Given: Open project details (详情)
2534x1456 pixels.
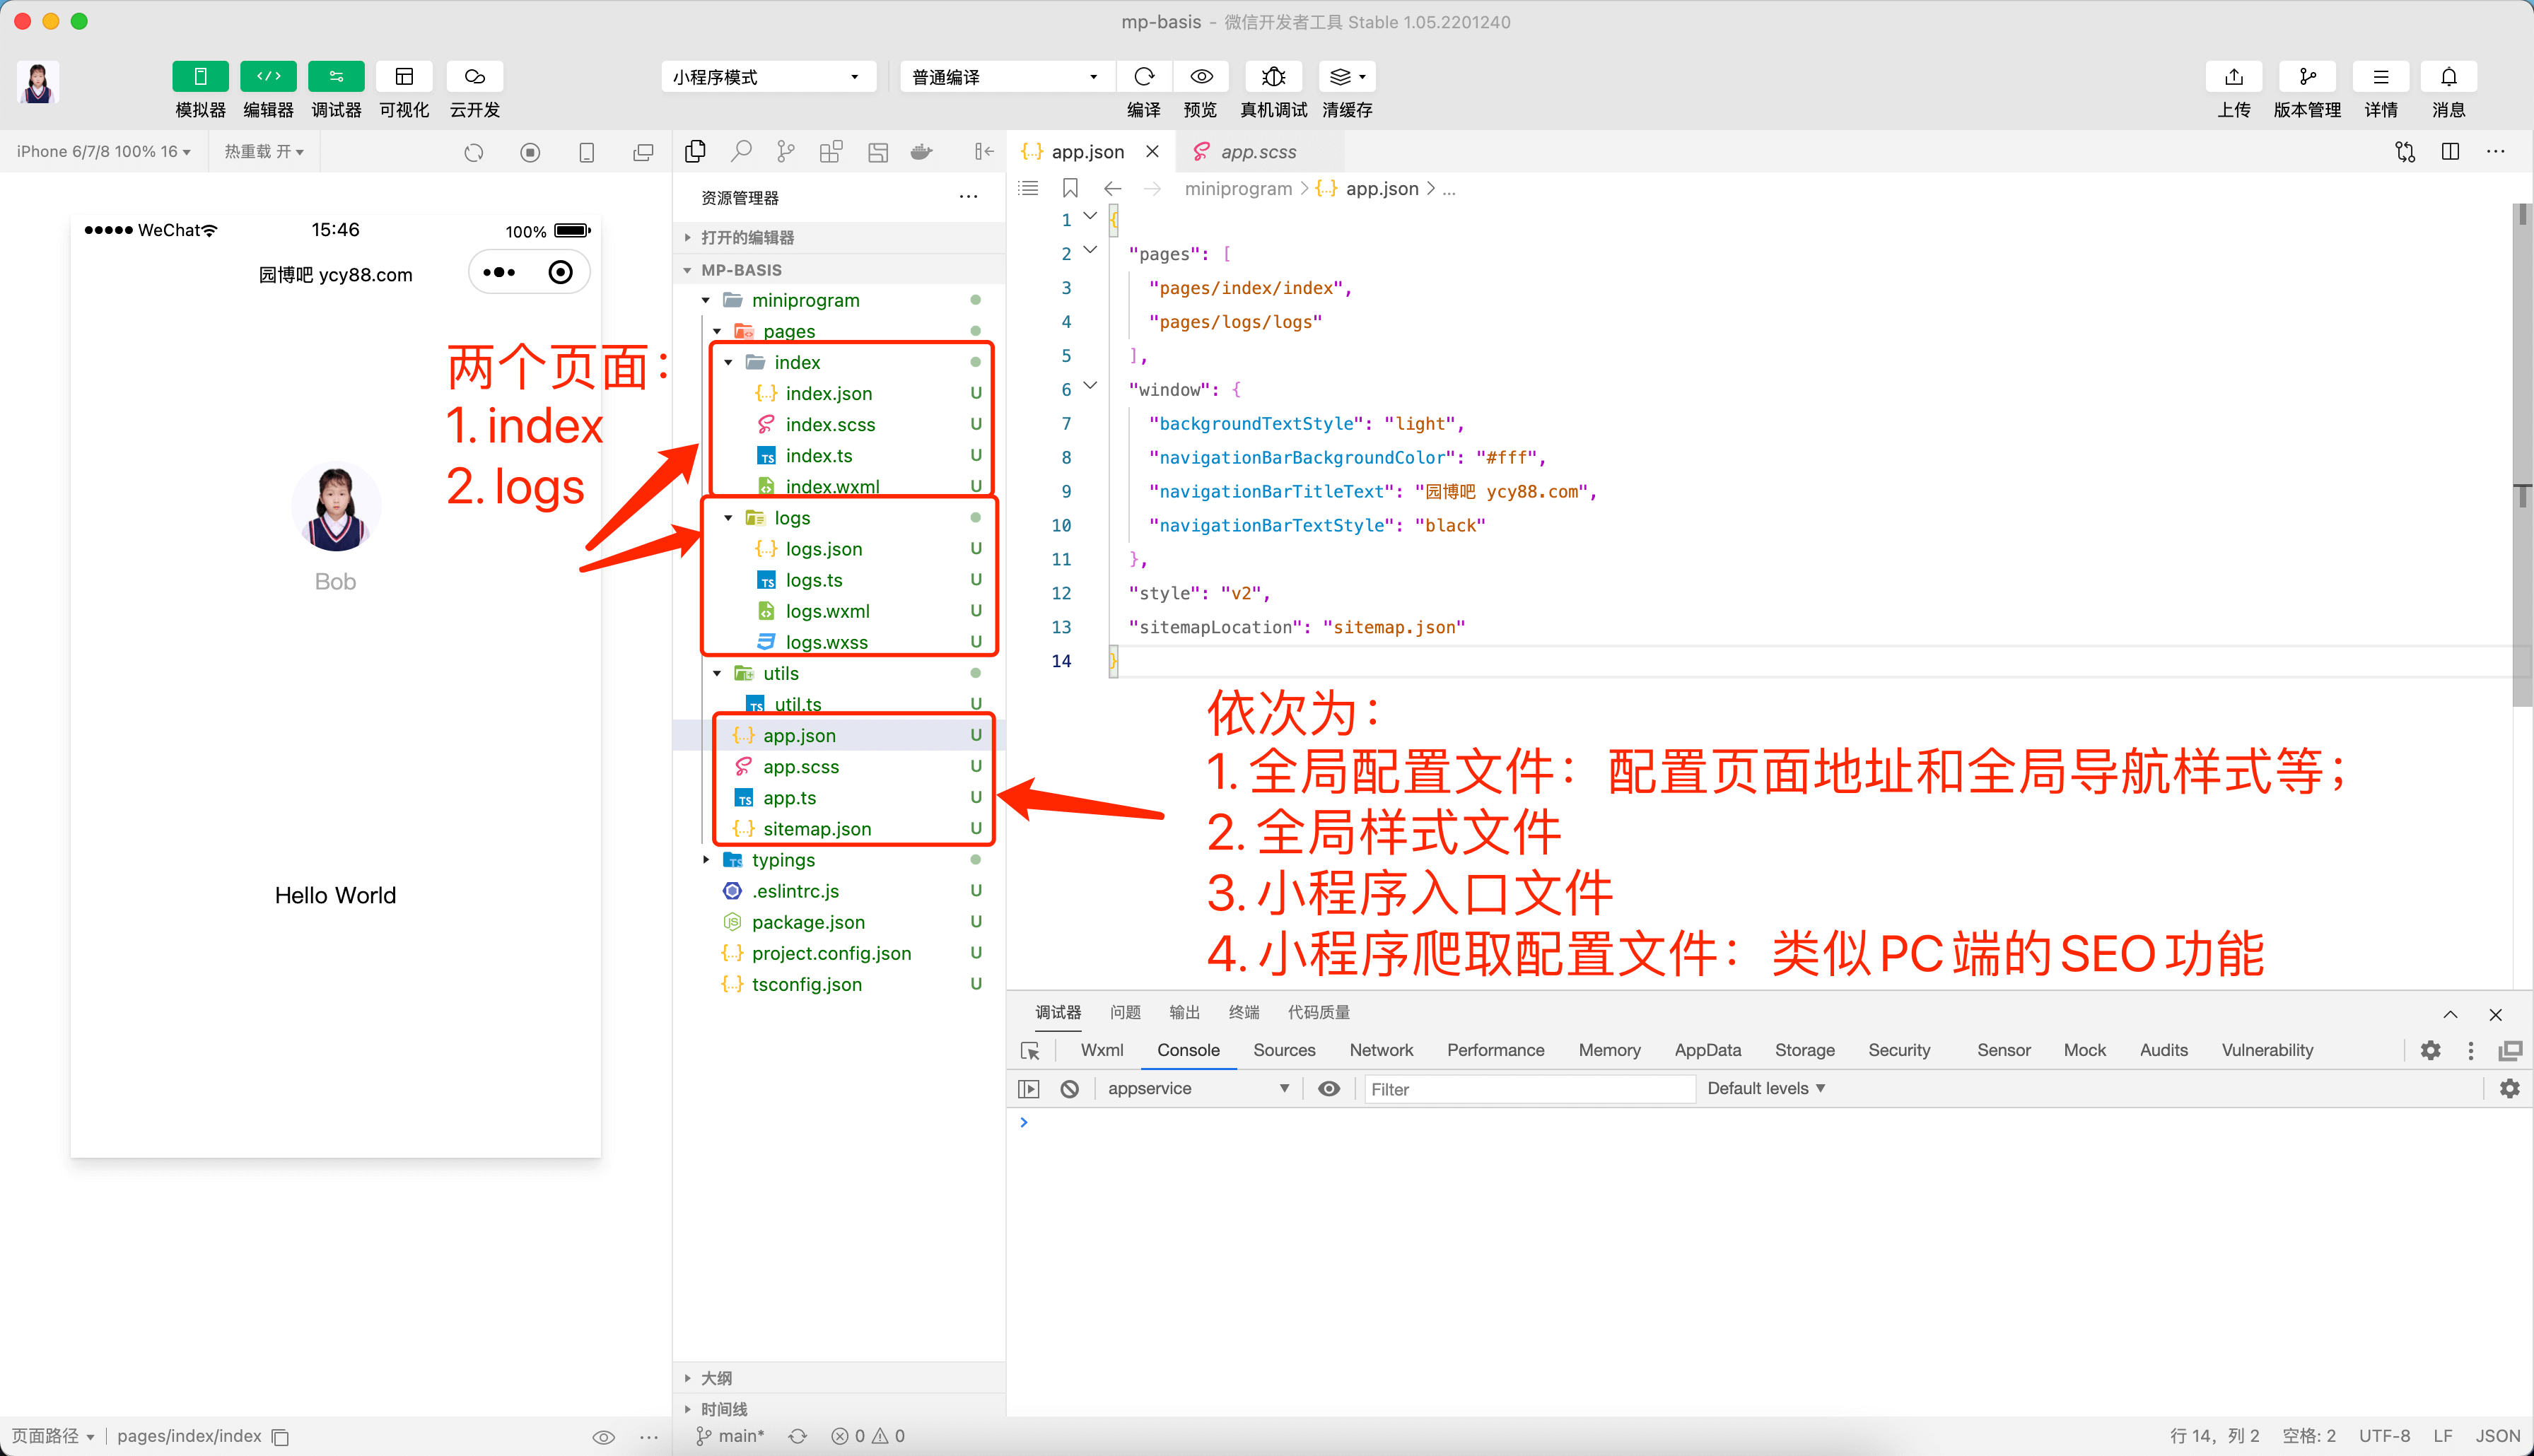Looking at the screenshot, I should (x=2381, y=77).
